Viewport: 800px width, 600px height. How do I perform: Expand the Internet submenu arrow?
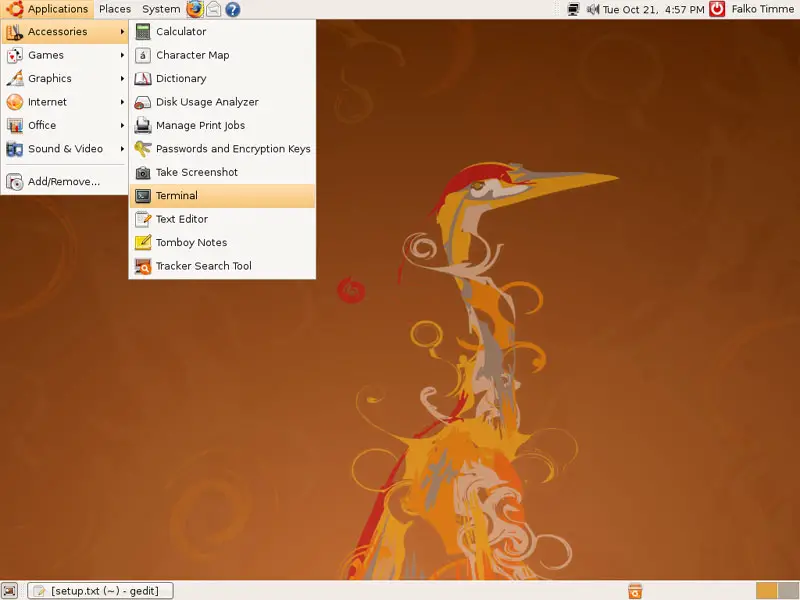pyautogui.click(x=122, y=102)
